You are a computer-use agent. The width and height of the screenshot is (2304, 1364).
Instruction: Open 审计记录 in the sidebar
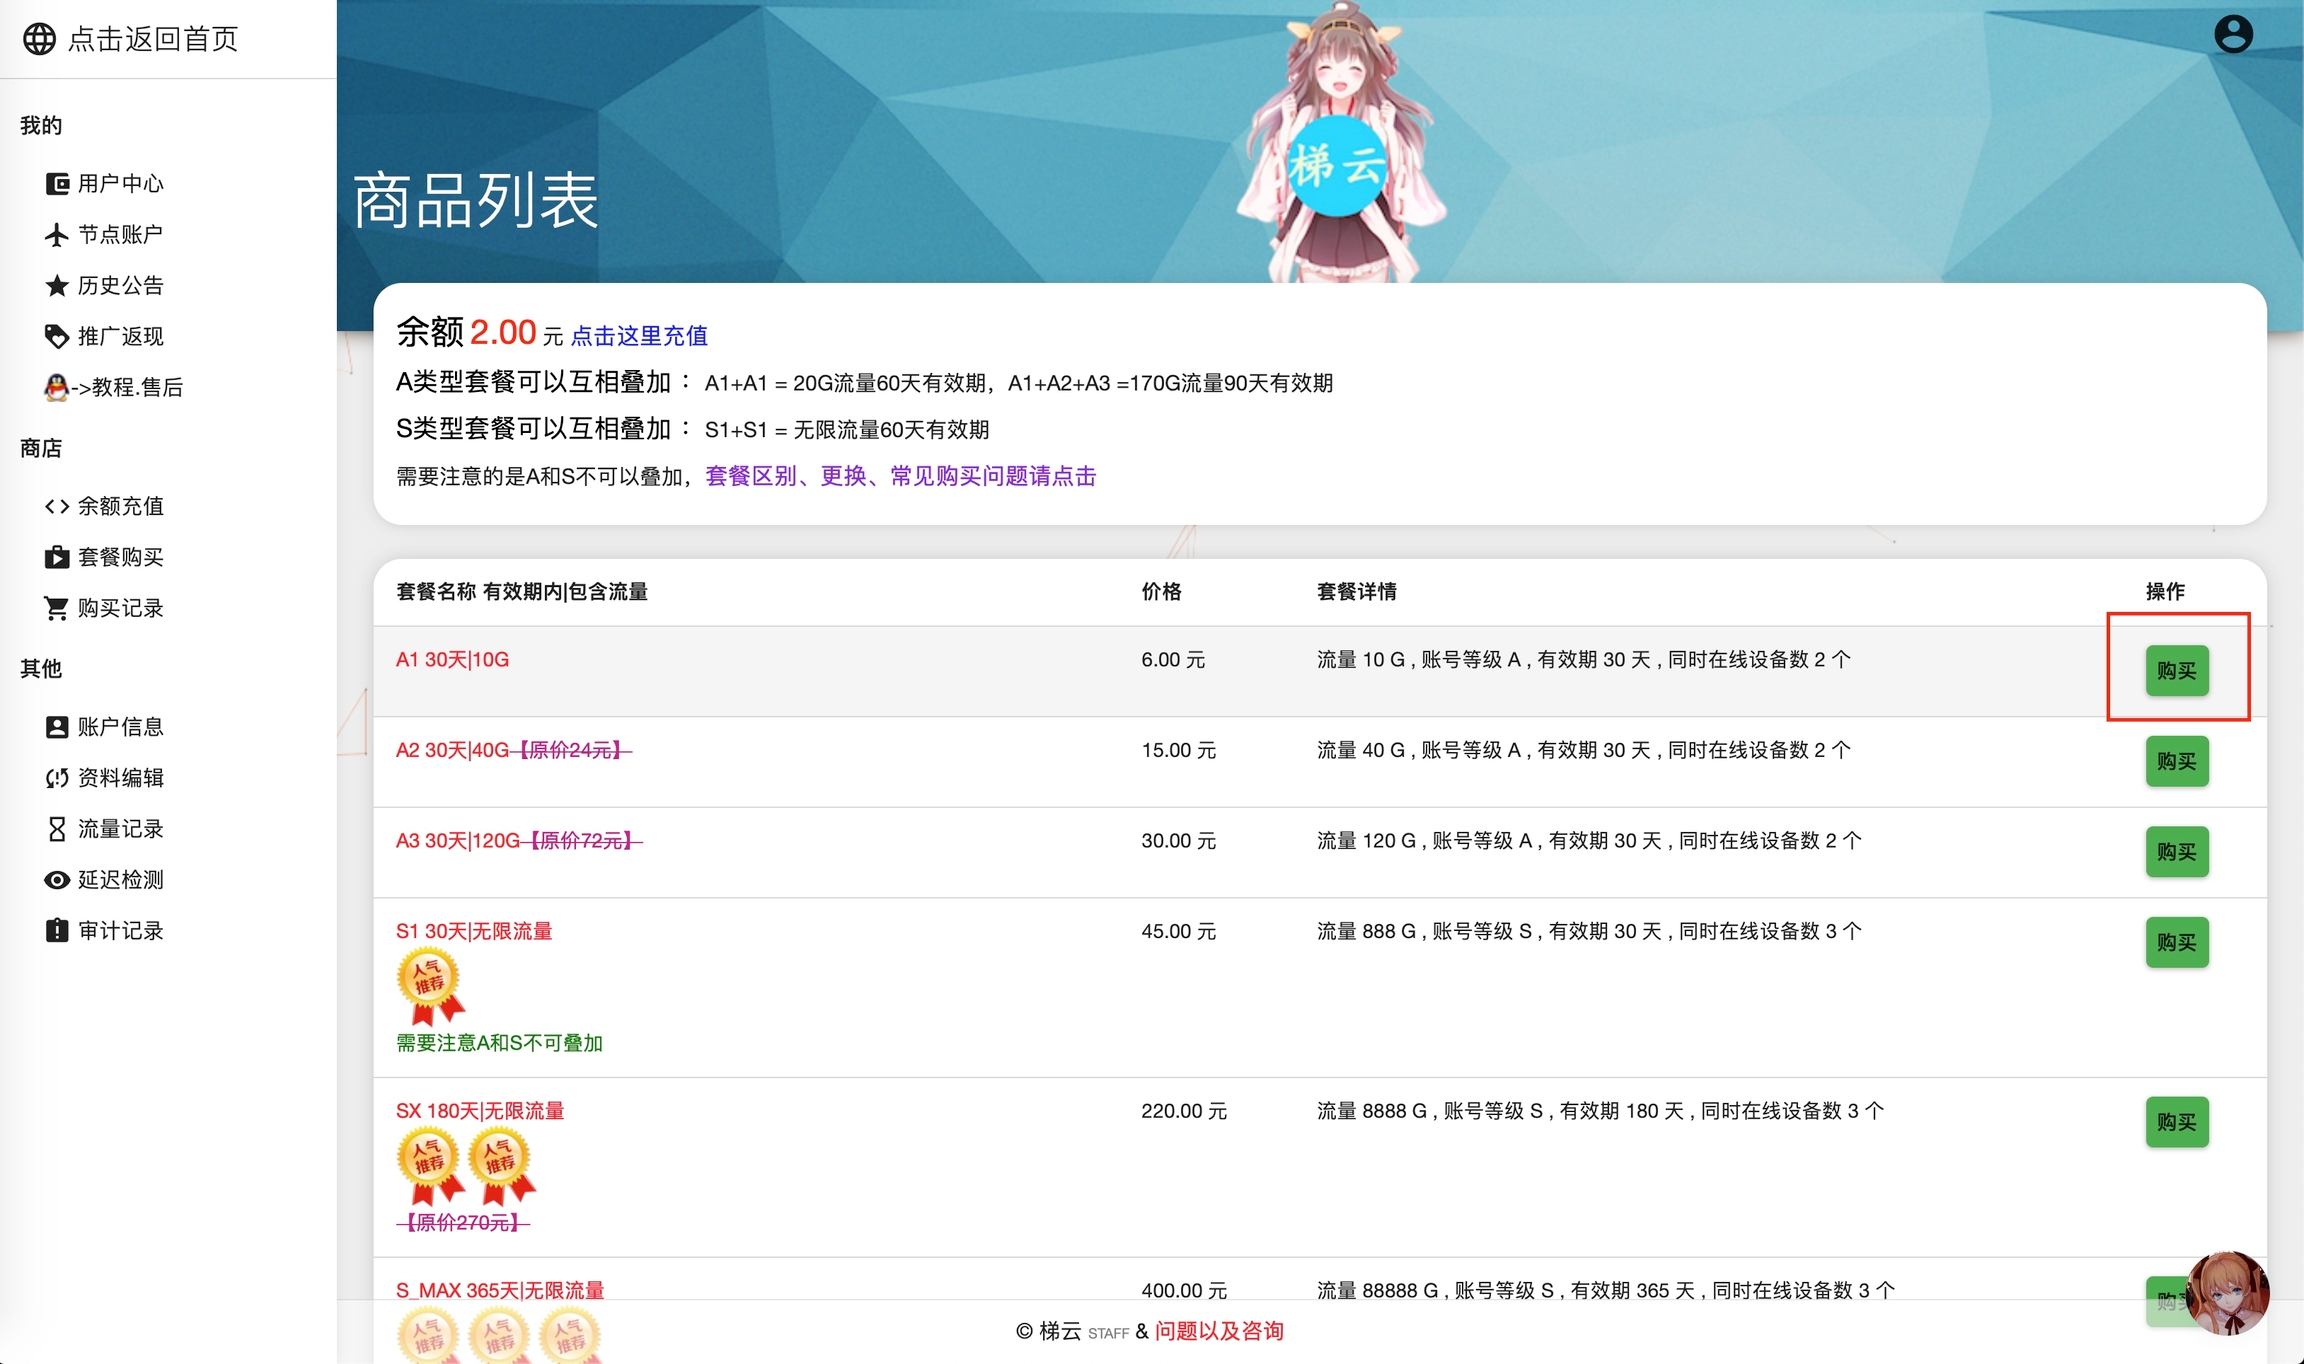tap(120, 931)
